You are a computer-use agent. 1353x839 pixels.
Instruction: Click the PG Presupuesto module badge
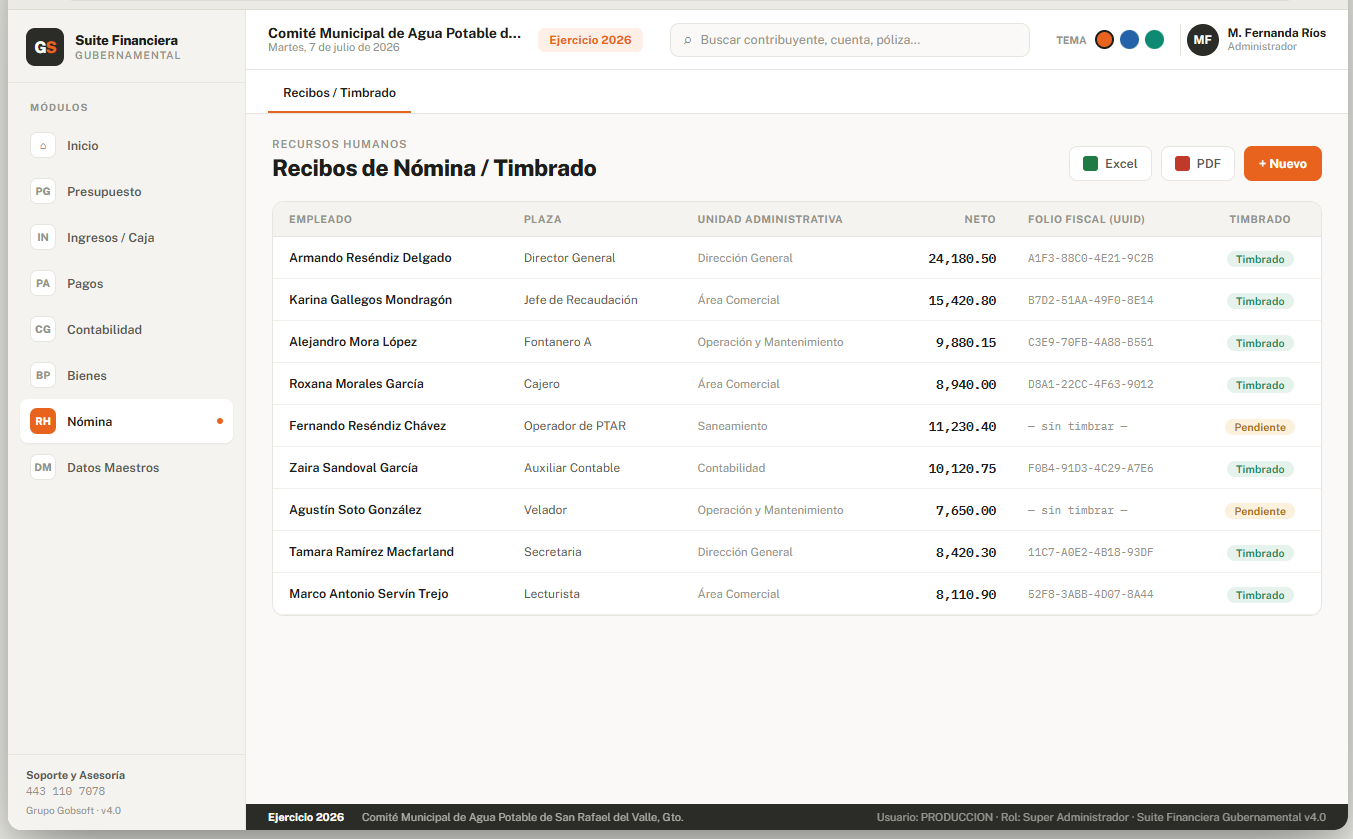pyautogui.click(x=43, y=191)
